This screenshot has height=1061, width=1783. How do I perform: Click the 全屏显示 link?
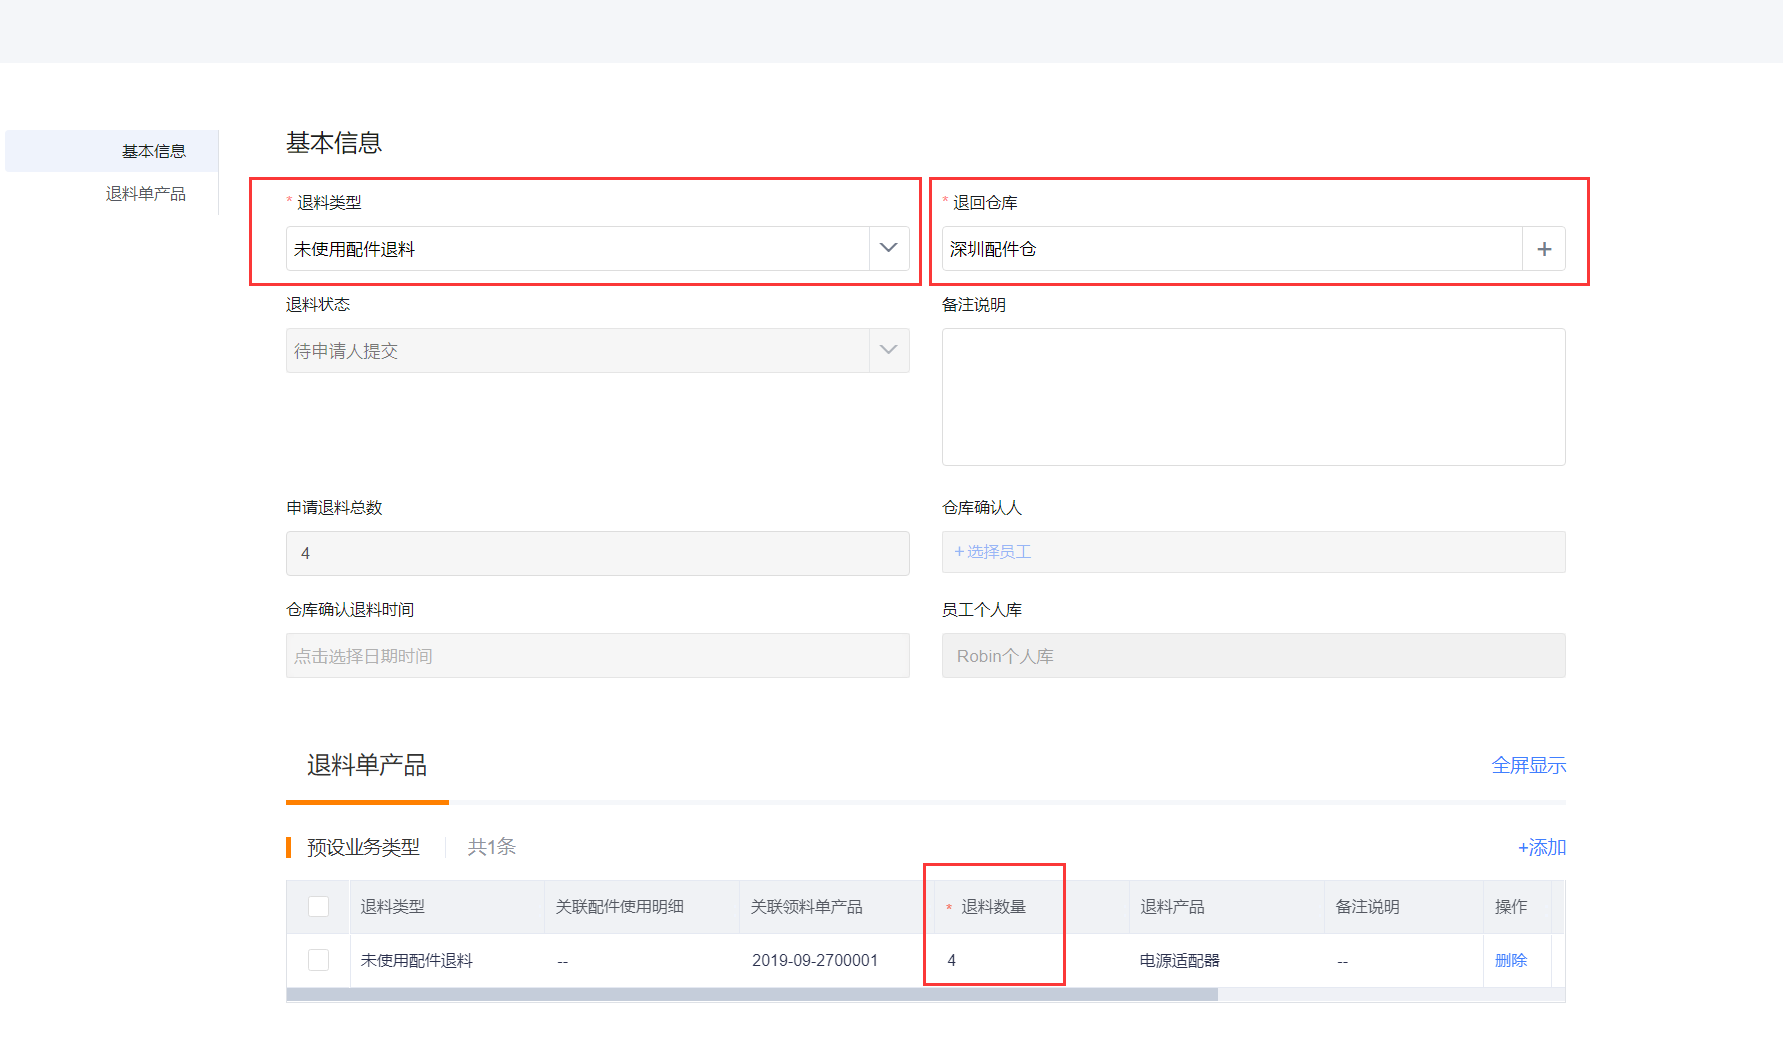[x=1529, y=765]
